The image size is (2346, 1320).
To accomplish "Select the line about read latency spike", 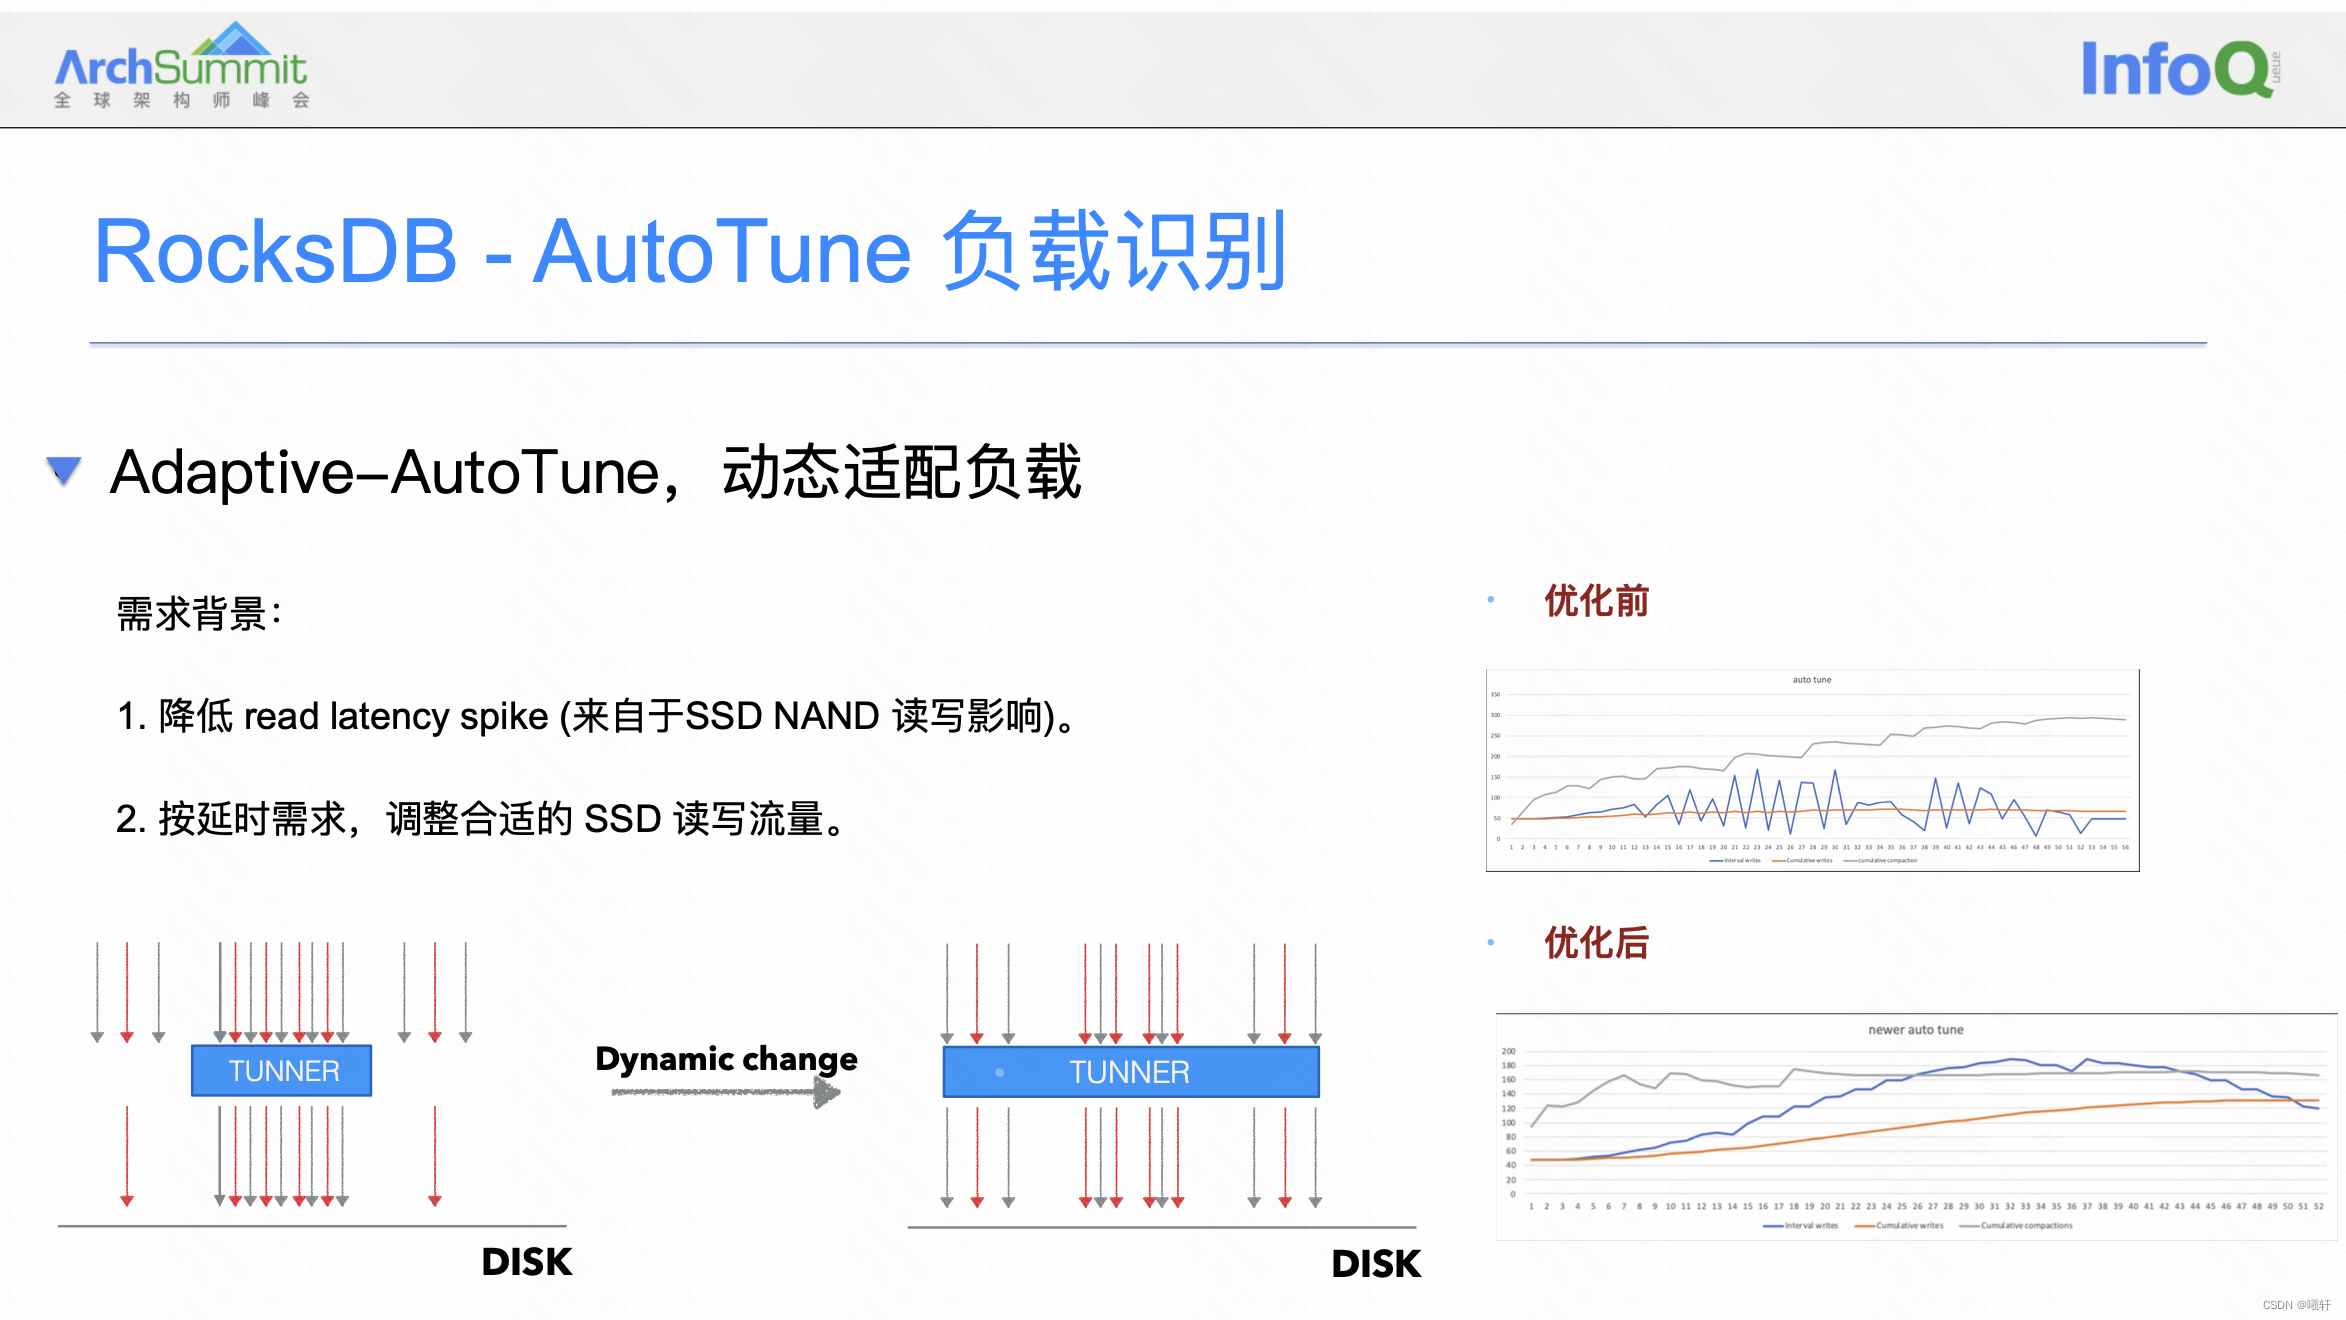I will 597,716.
